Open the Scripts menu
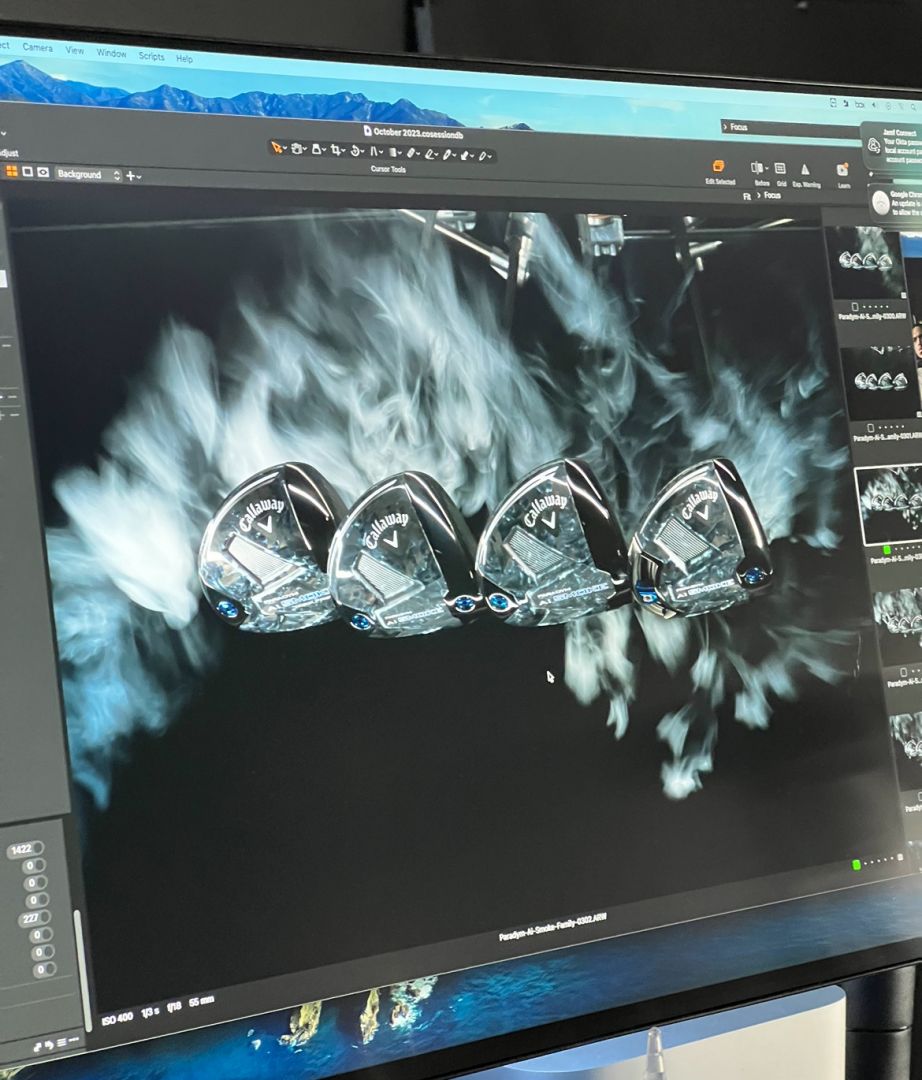The height and width of the screenshot is (1080, 922). (151, 56)
